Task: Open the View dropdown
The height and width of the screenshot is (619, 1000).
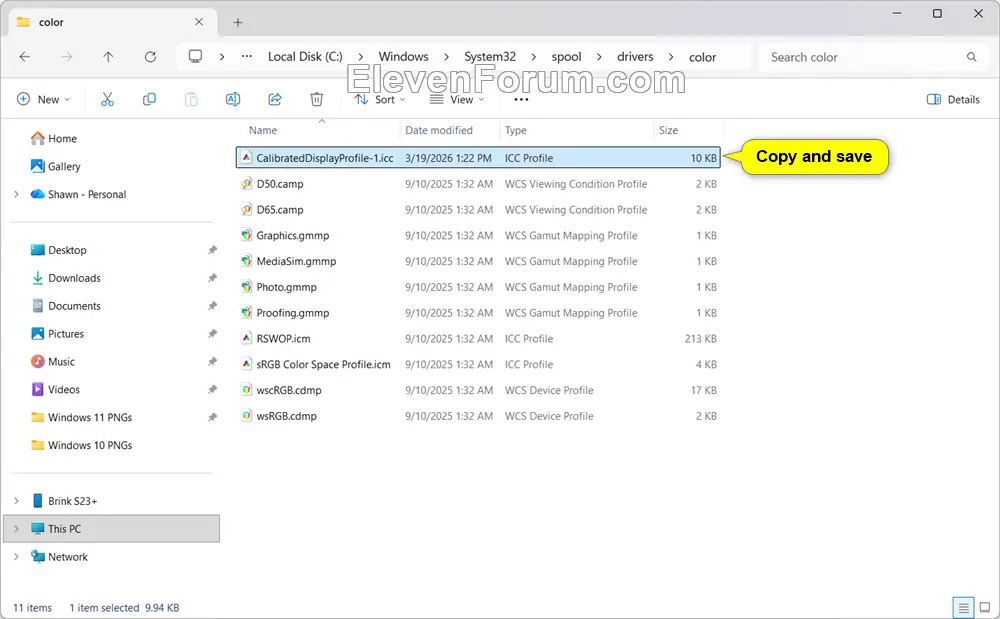Action: tap(457, 99)
